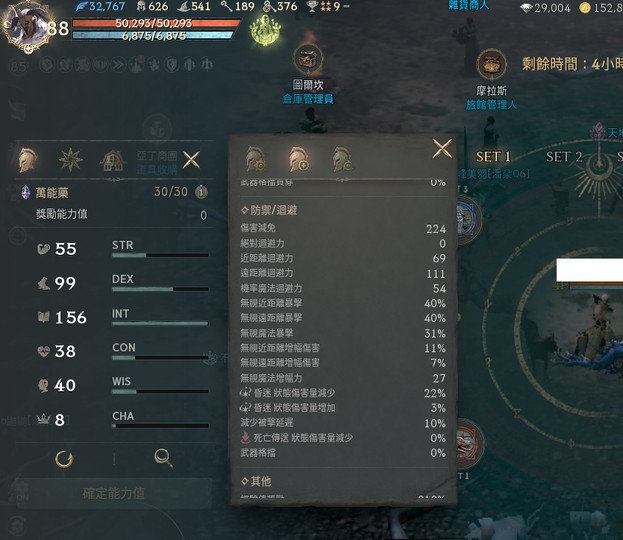Click the 確定能力值 confirm button
The width and height of the screenshot is (623, 540).
pos(114,494)
